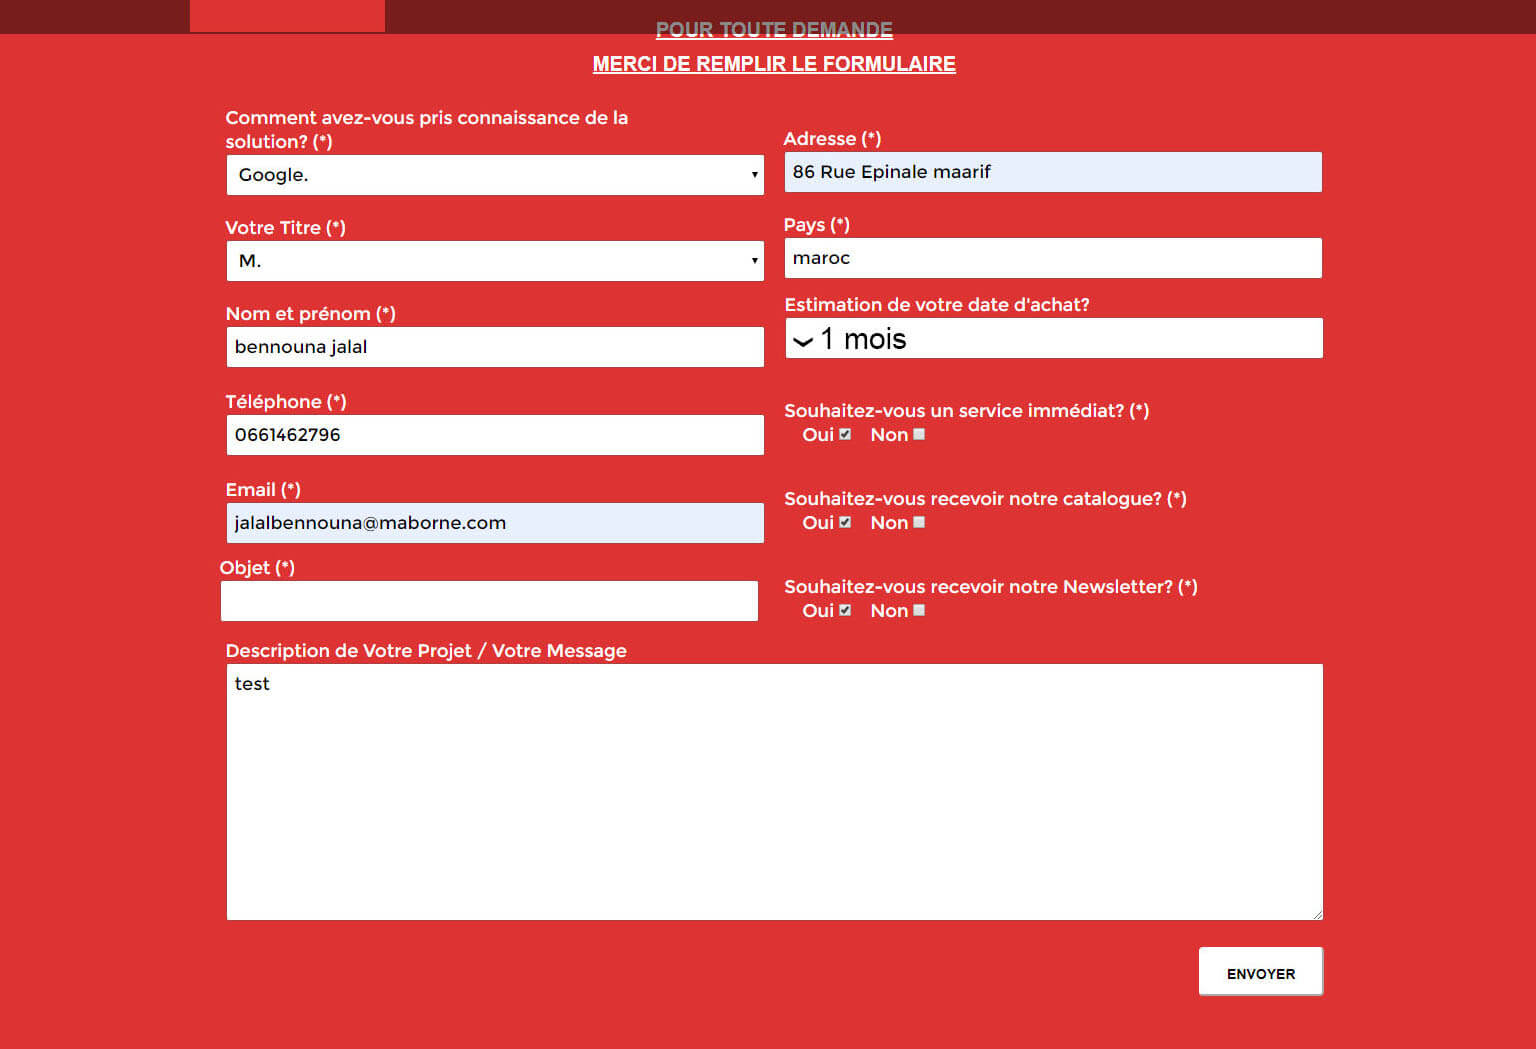
Task: Click inside the project description textarea
Action: [774, 792]
